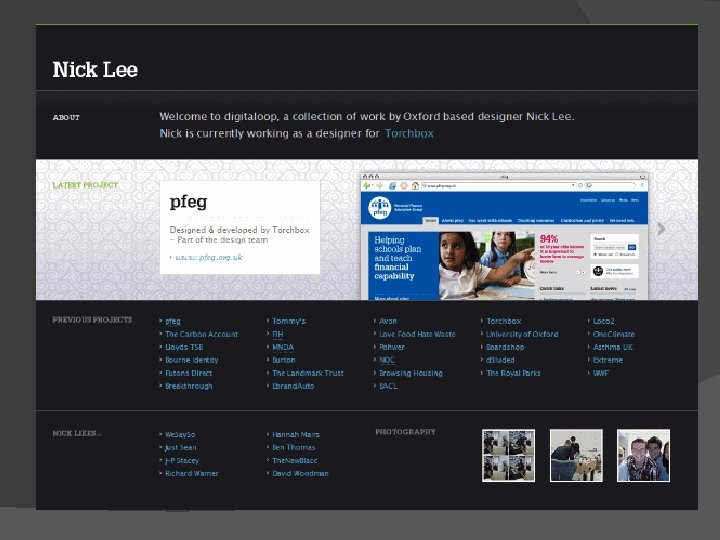720x540 pixels.
Task: Open WWF project link
Action: [600, 373]
